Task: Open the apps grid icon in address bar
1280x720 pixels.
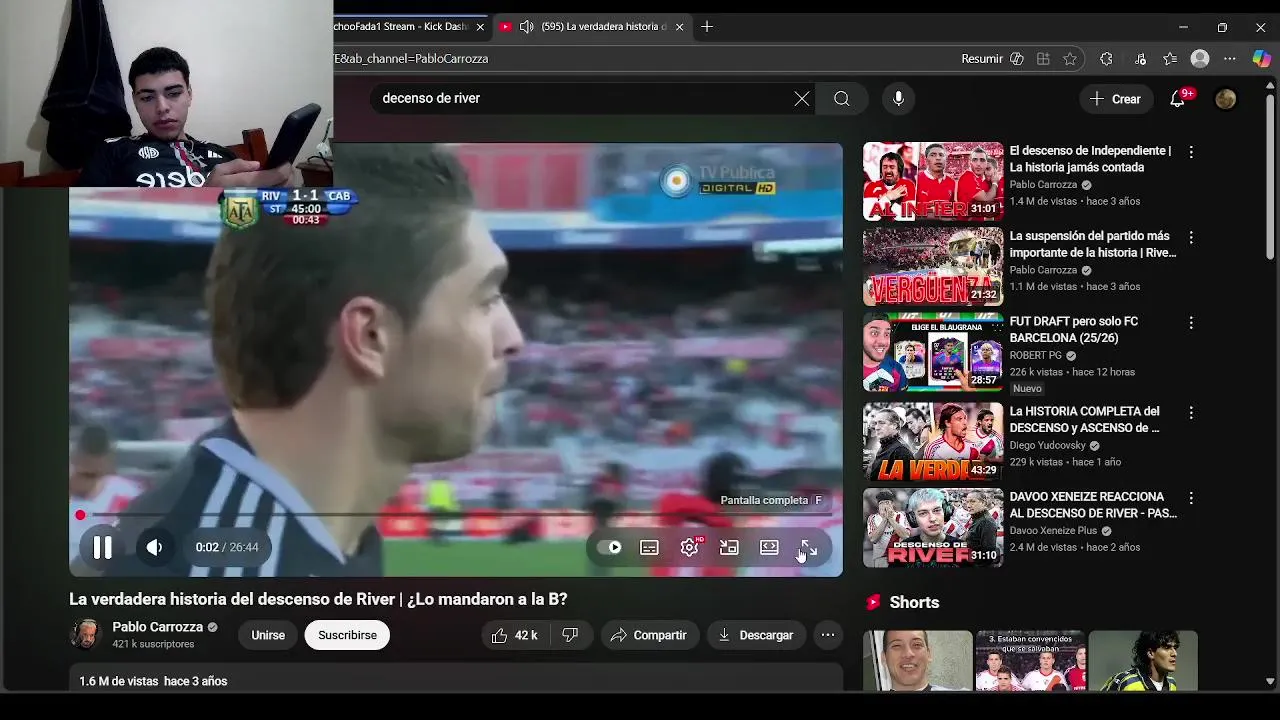Action: click(x=1043, y=59)
